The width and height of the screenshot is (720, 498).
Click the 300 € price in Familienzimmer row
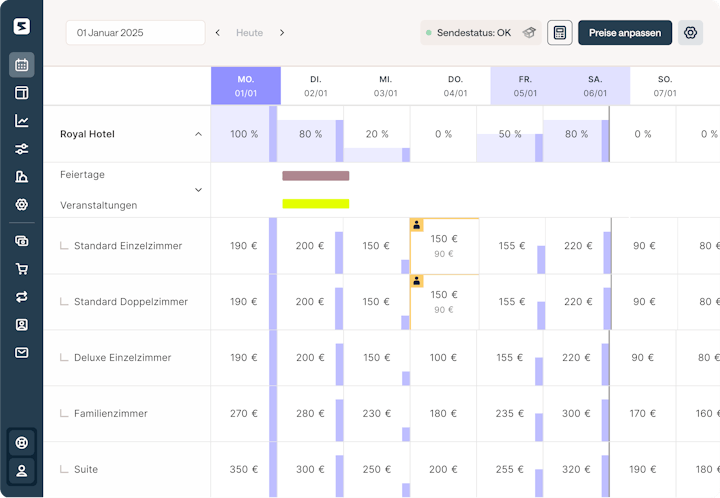(x=576, y=414)
